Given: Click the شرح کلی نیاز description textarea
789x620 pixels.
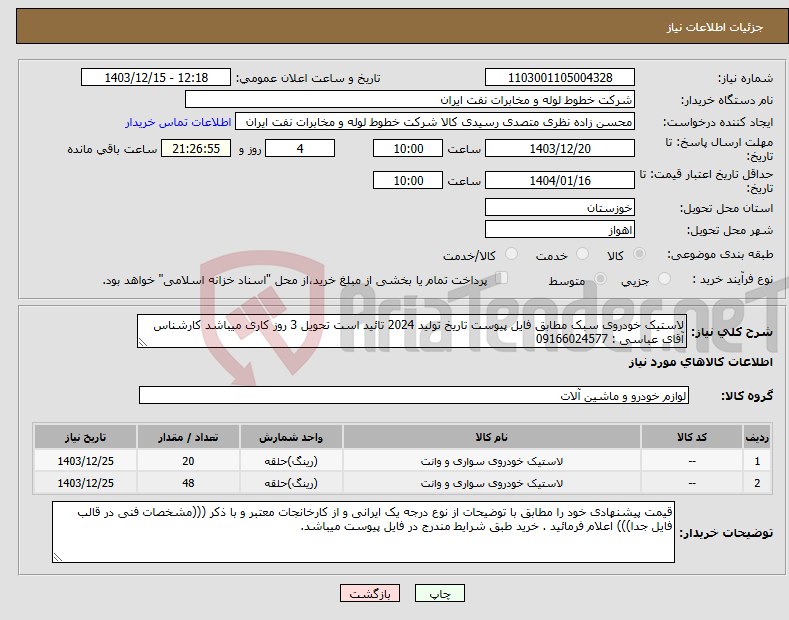Looking at the screenshot, I should (412, 331).
